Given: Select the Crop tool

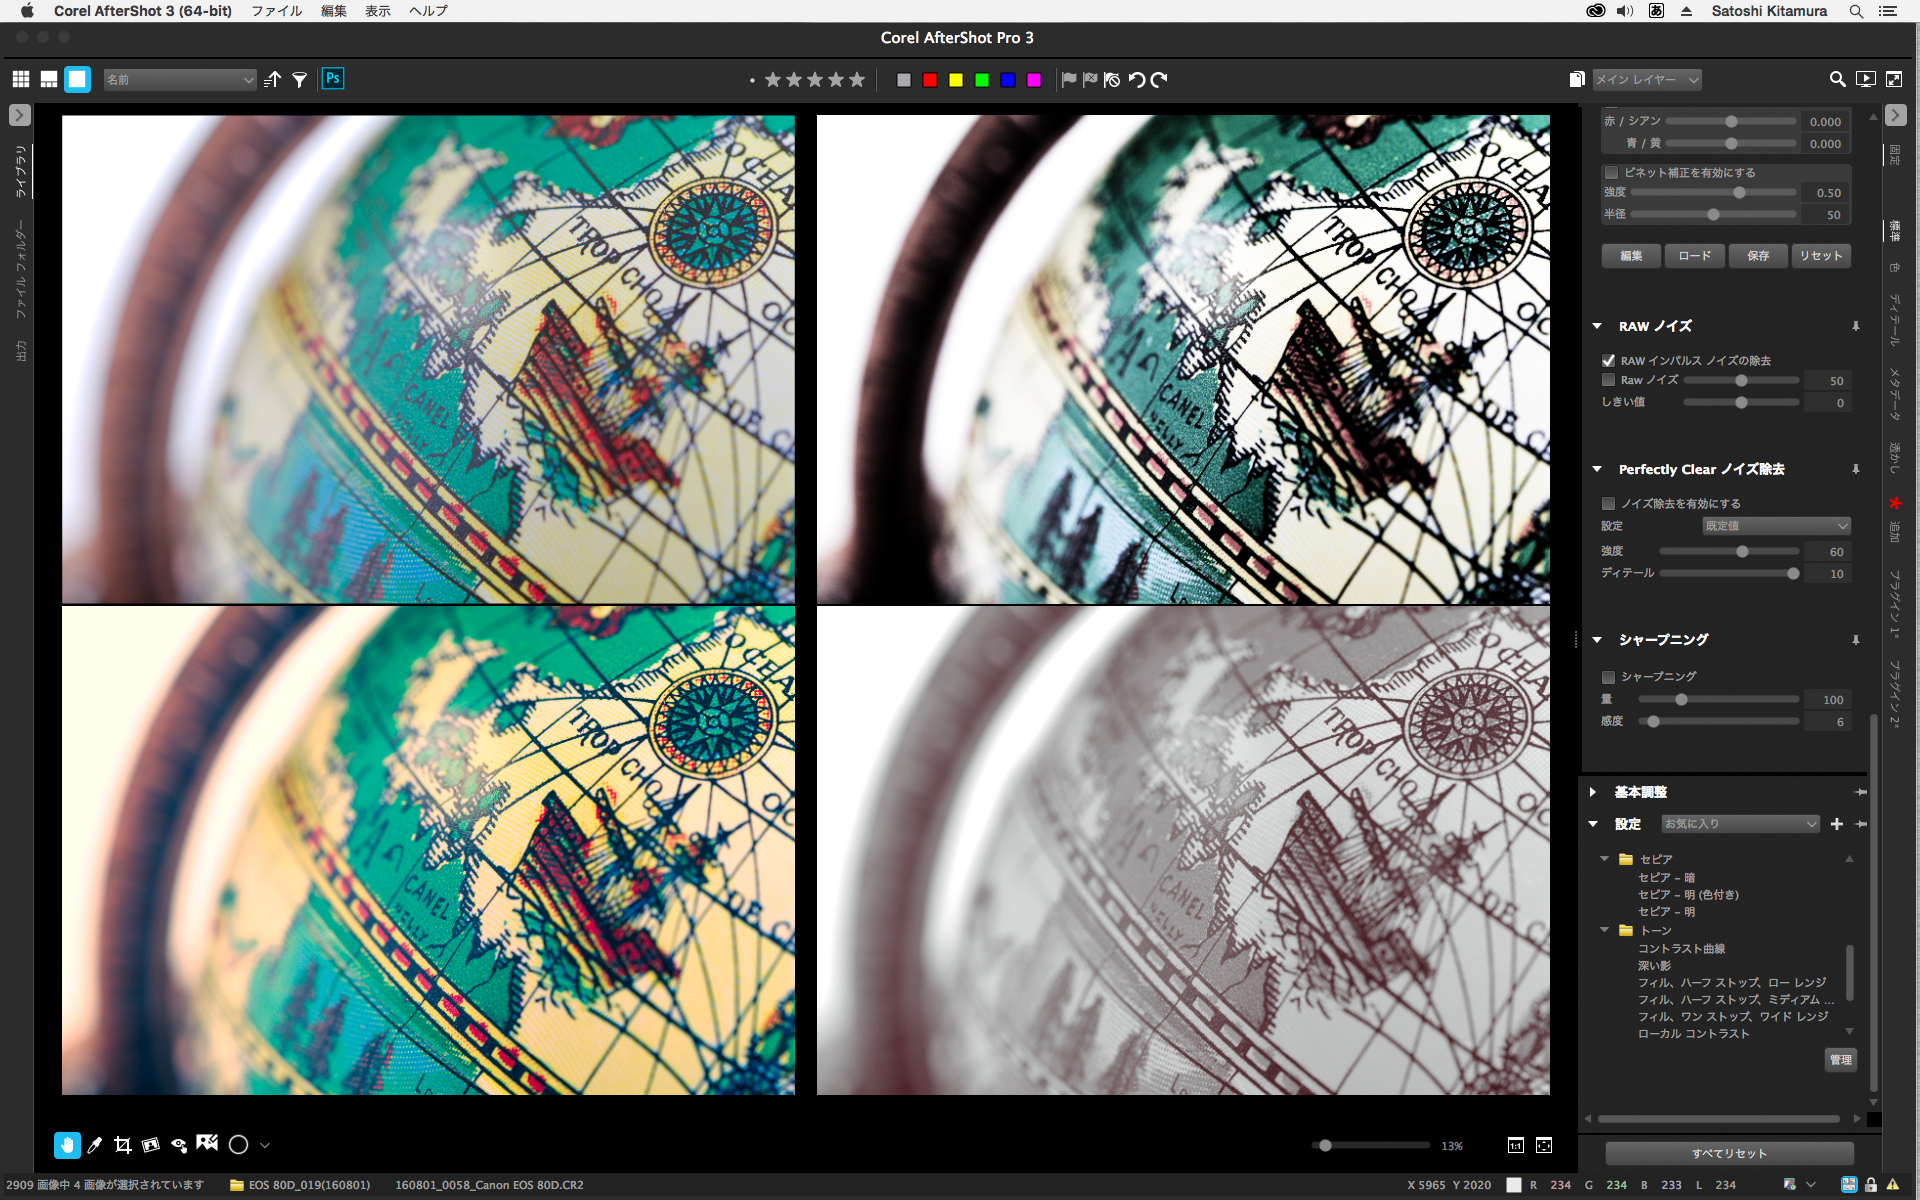Looking at the screenshot, I should pos(122,1145).
